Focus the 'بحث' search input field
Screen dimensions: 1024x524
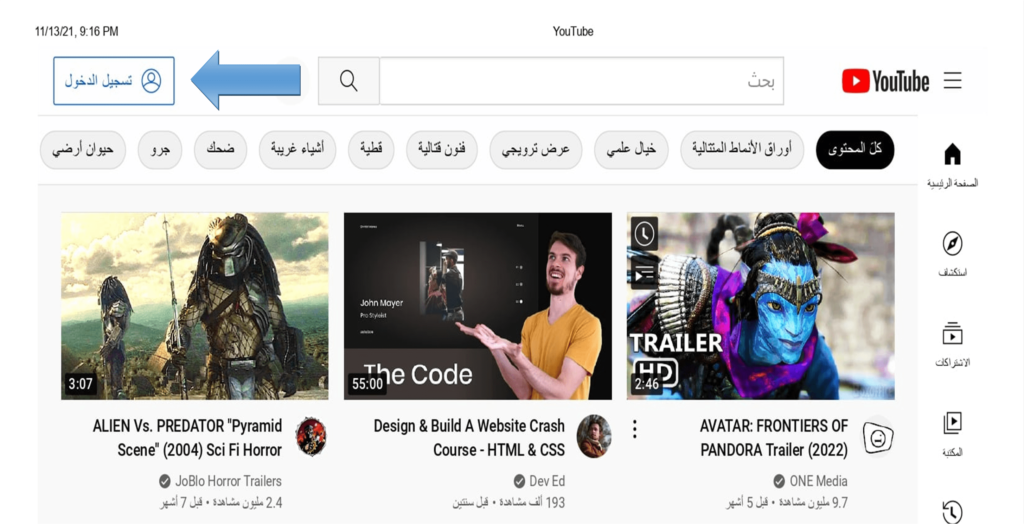[581, 81]
